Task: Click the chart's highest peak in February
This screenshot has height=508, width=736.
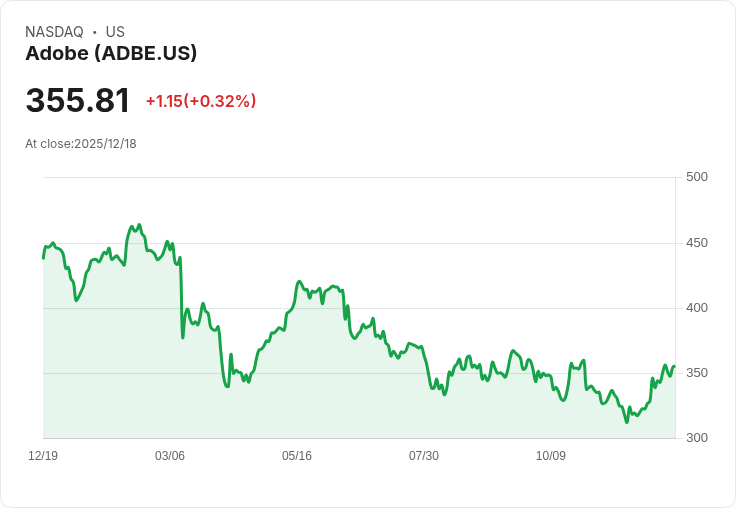Action: [139, 225]
